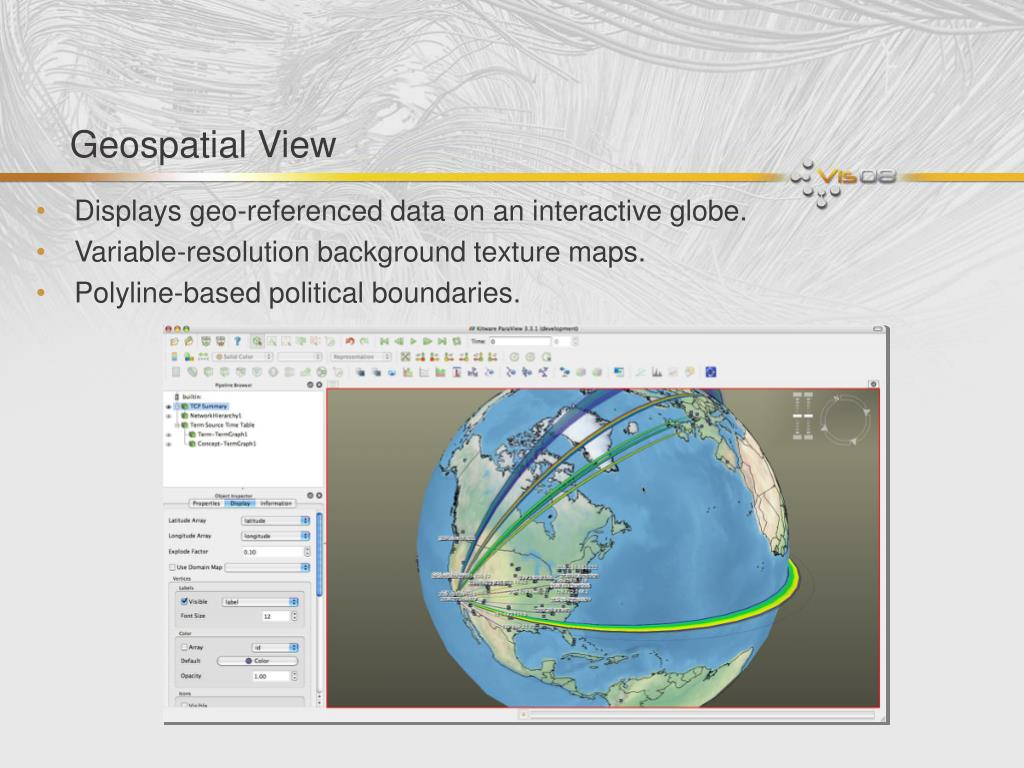This screenshot has height=768, width=1024.
Task: Click the left zoom slider on globe view
Action: coord(797,415)
